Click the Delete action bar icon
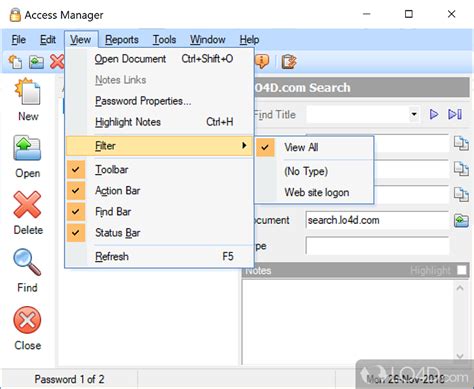 coord(27,205)
